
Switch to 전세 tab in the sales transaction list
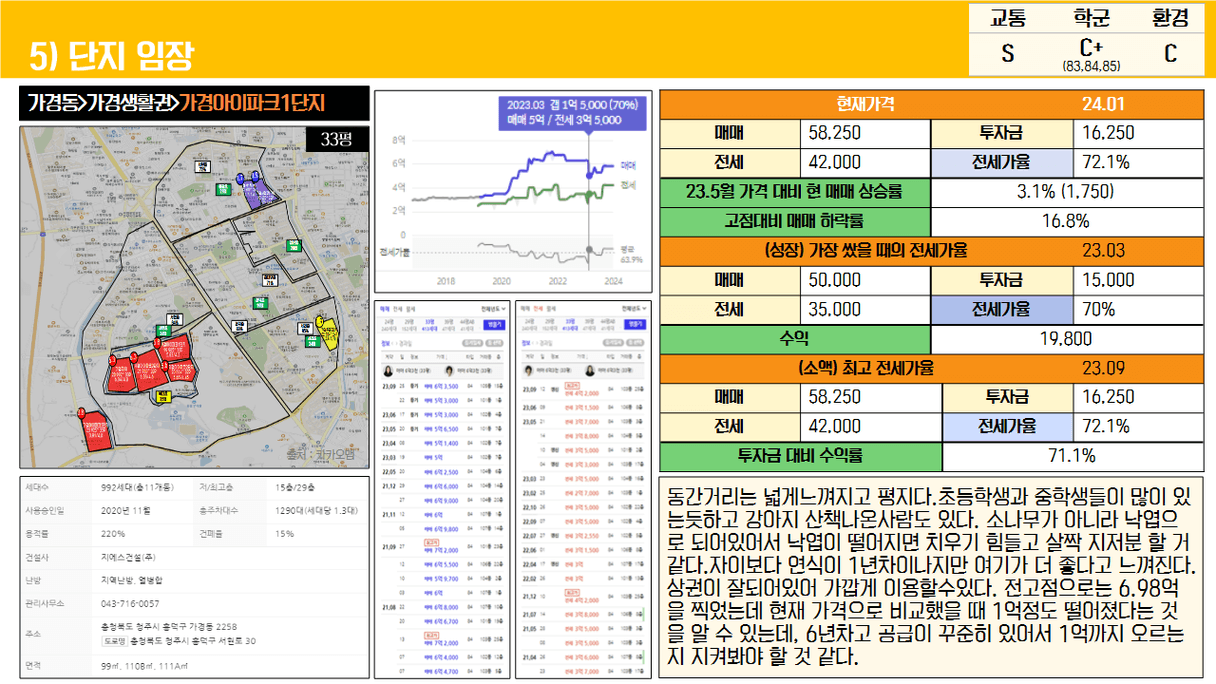pos(397,309)
